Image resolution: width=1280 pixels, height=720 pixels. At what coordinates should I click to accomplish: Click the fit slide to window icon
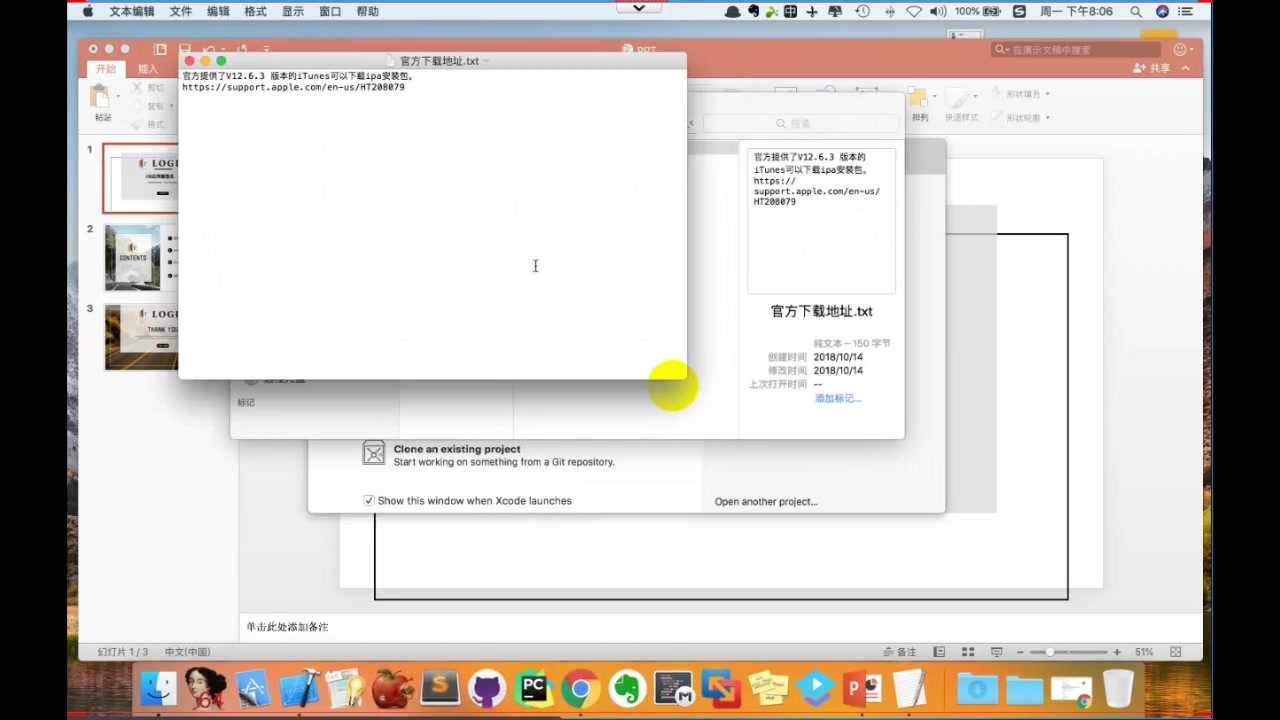point(1176,652)
